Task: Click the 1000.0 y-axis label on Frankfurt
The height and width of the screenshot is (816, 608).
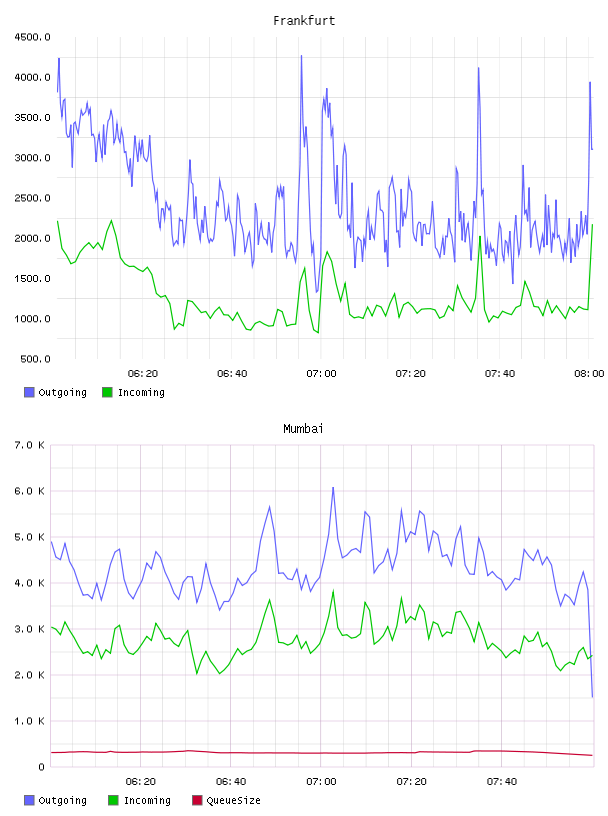Action: click(32, 319)
